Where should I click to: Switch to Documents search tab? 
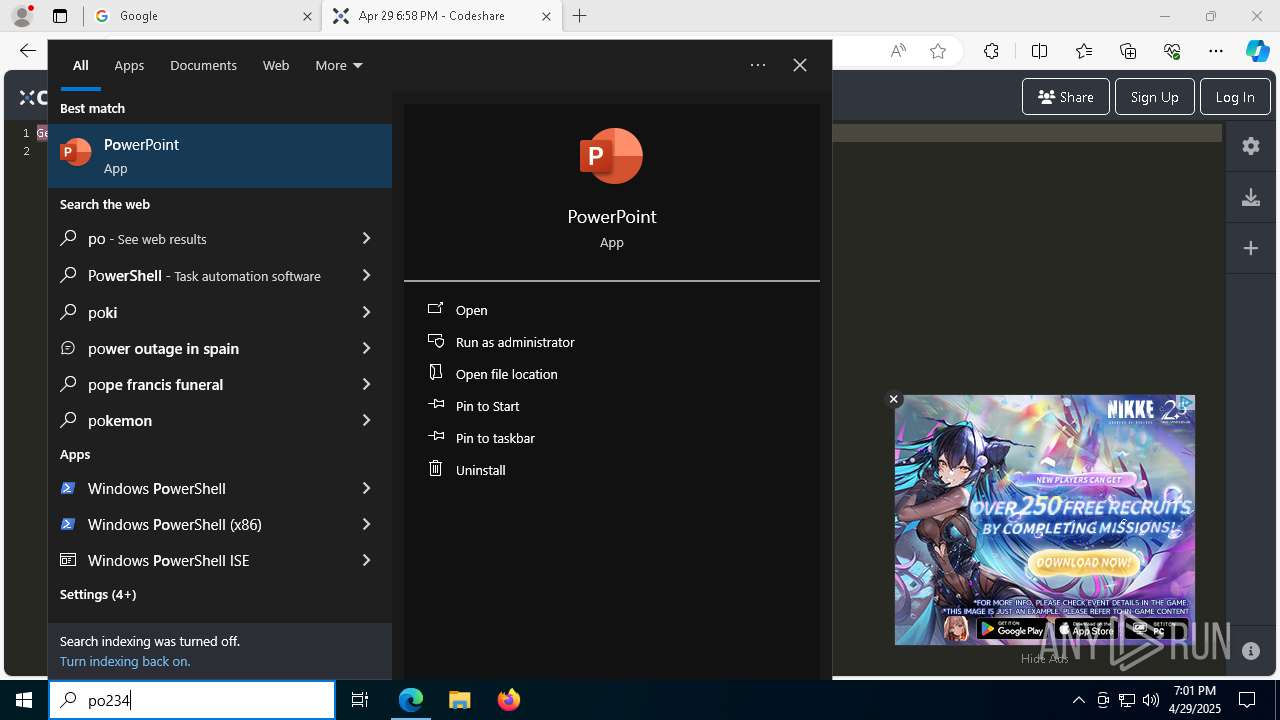tap(203, 65)
